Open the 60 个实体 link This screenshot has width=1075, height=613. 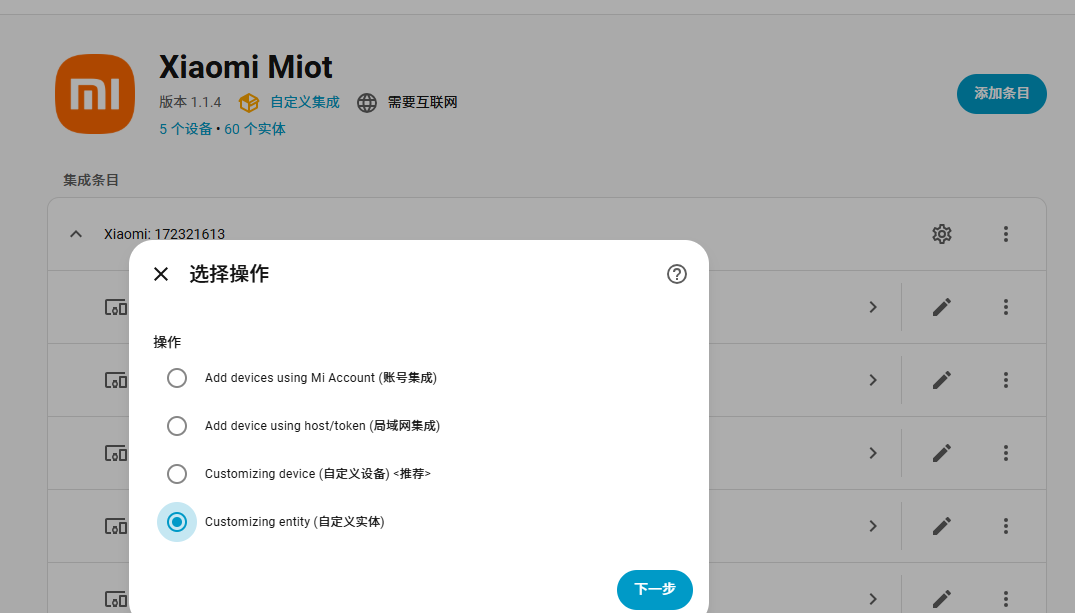[x=255, y=129]
